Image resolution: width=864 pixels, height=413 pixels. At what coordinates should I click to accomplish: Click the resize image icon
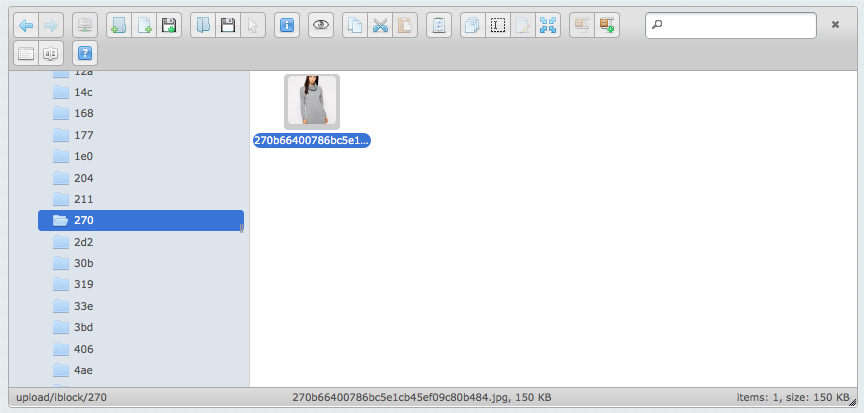click(548, 25)
